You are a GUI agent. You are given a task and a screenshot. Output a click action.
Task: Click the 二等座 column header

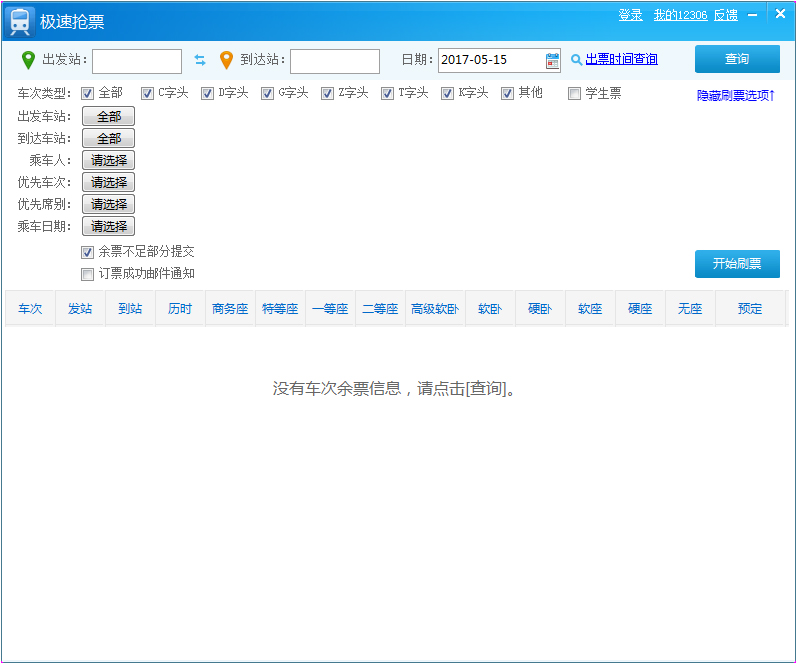(380, 309)
